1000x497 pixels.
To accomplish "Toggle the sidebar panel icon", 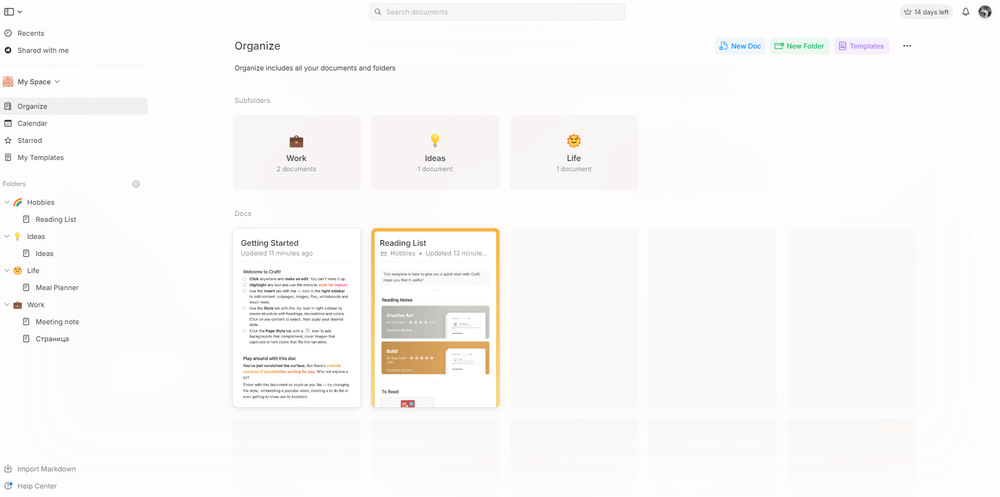I will pos(9,11).
